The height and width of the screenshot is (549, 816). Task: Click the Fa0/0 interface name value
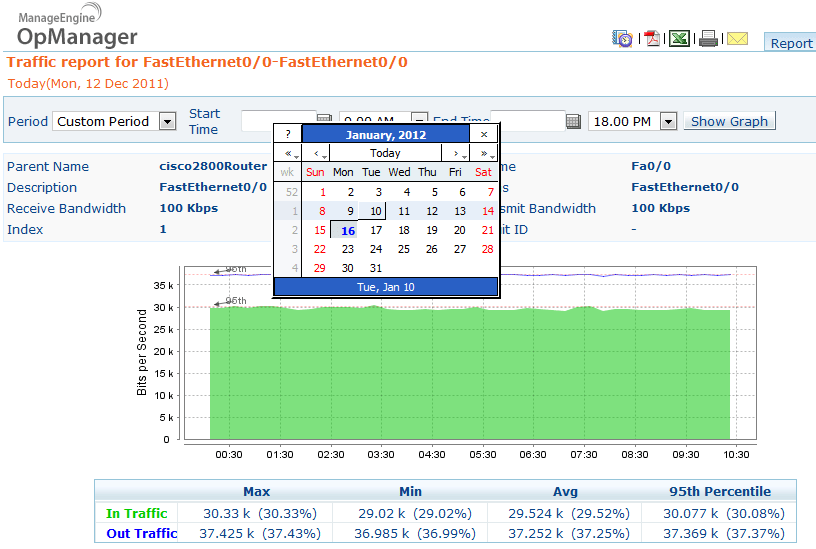tap(651, 166)
